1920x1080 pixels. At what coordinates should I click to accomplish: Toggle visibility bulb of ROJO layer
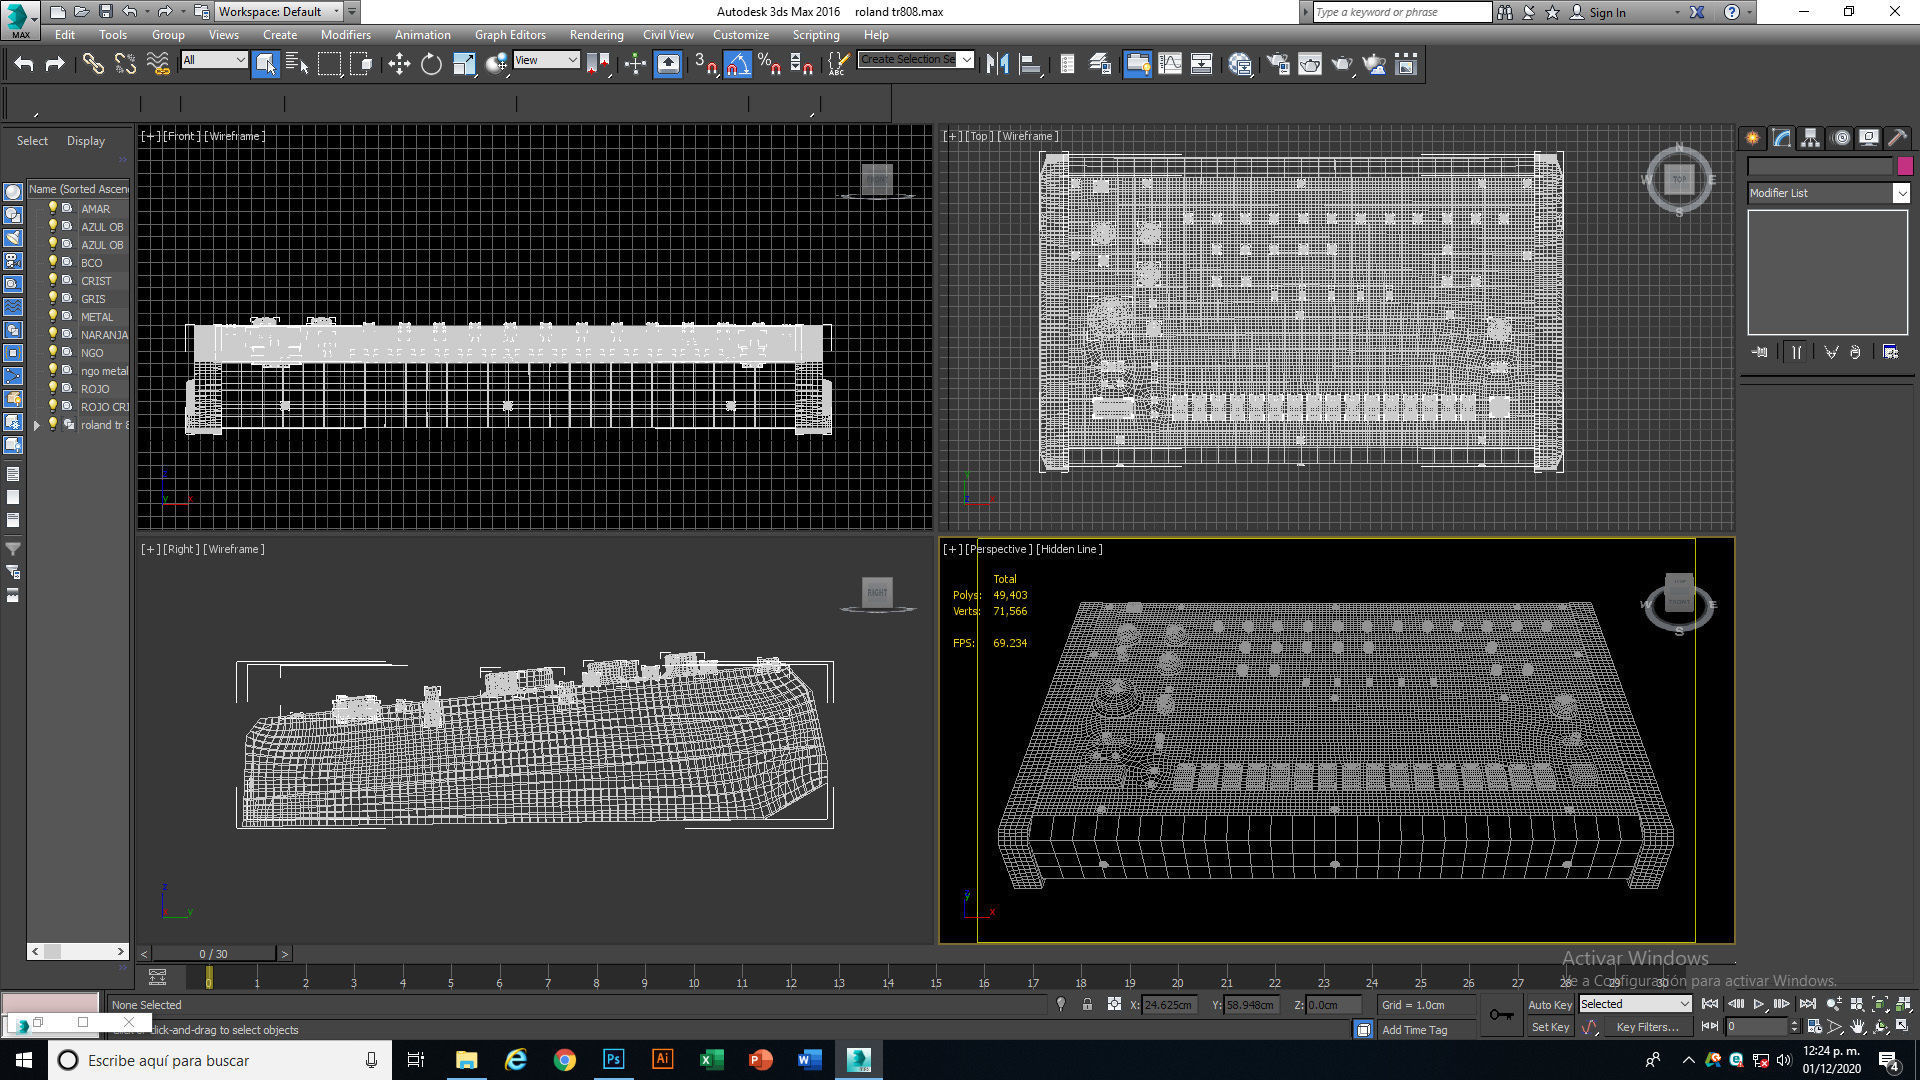(52, 388)
